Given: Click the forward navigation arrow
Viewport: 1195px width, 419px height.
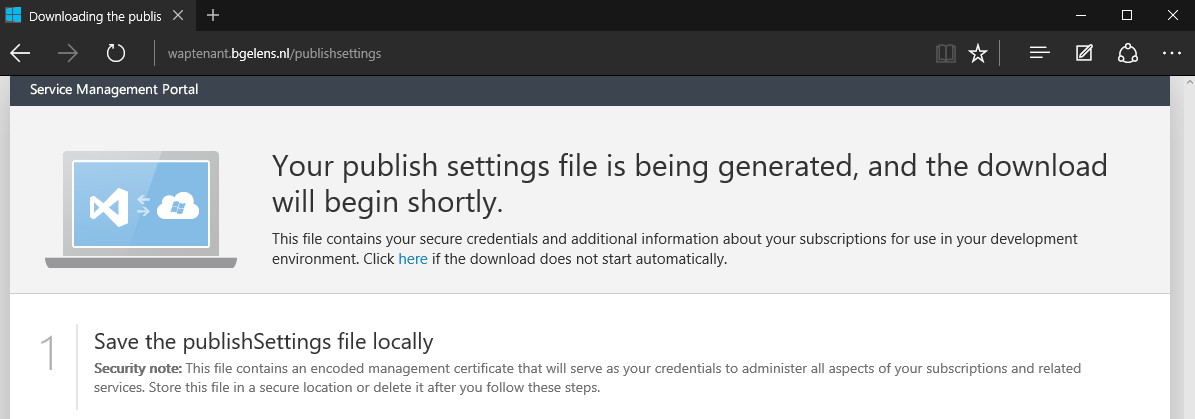Looking at the screenshot, I should 68,53.
